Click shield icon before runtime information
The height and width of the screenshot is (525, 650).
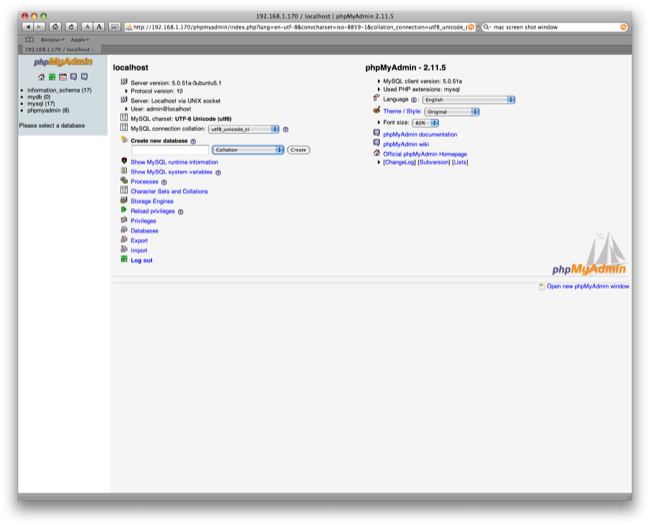tap(124, 161)
